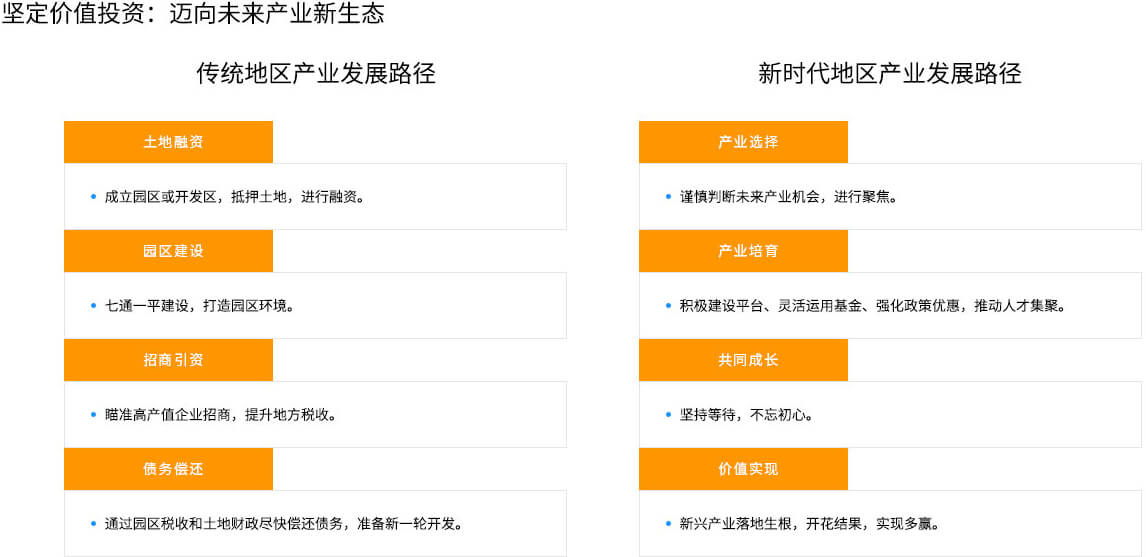
Task: Select the 价值实现 orange header
Action: (x=743, y=469)
